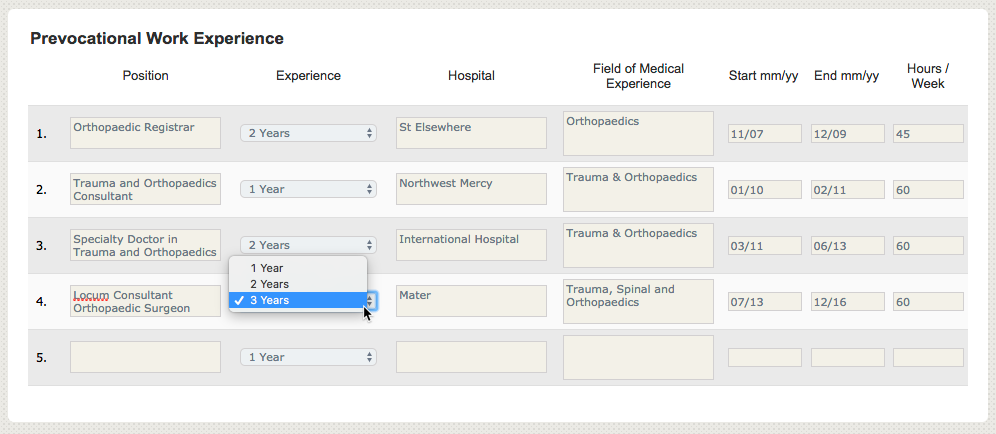Click start date field showing 11/07

[x=764, y=133]
